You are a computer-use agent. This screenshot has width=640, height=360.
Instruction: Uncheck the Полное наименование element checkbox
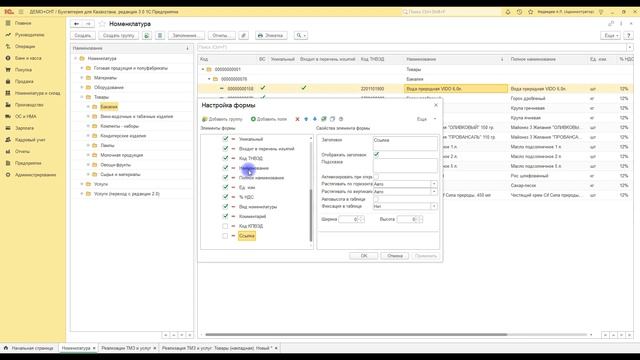(225, 178)
